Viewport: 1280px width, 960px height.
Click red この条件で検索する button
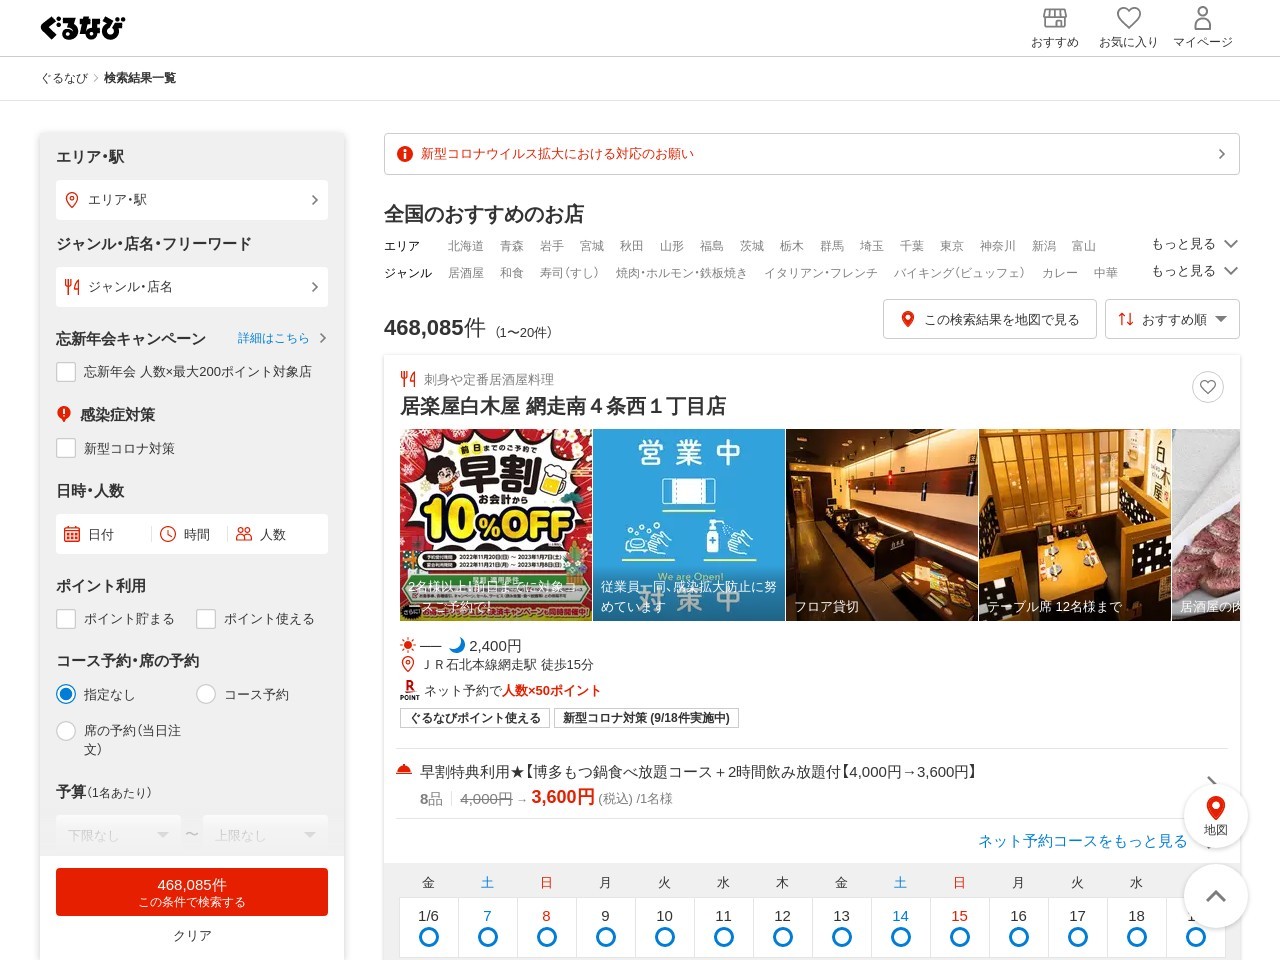[x=192, y=892]
